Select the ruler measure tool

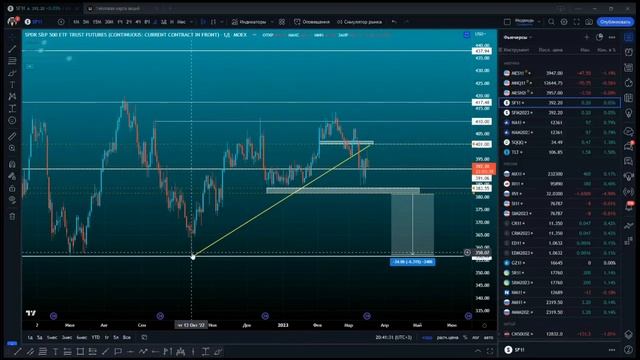pos(12,136)
